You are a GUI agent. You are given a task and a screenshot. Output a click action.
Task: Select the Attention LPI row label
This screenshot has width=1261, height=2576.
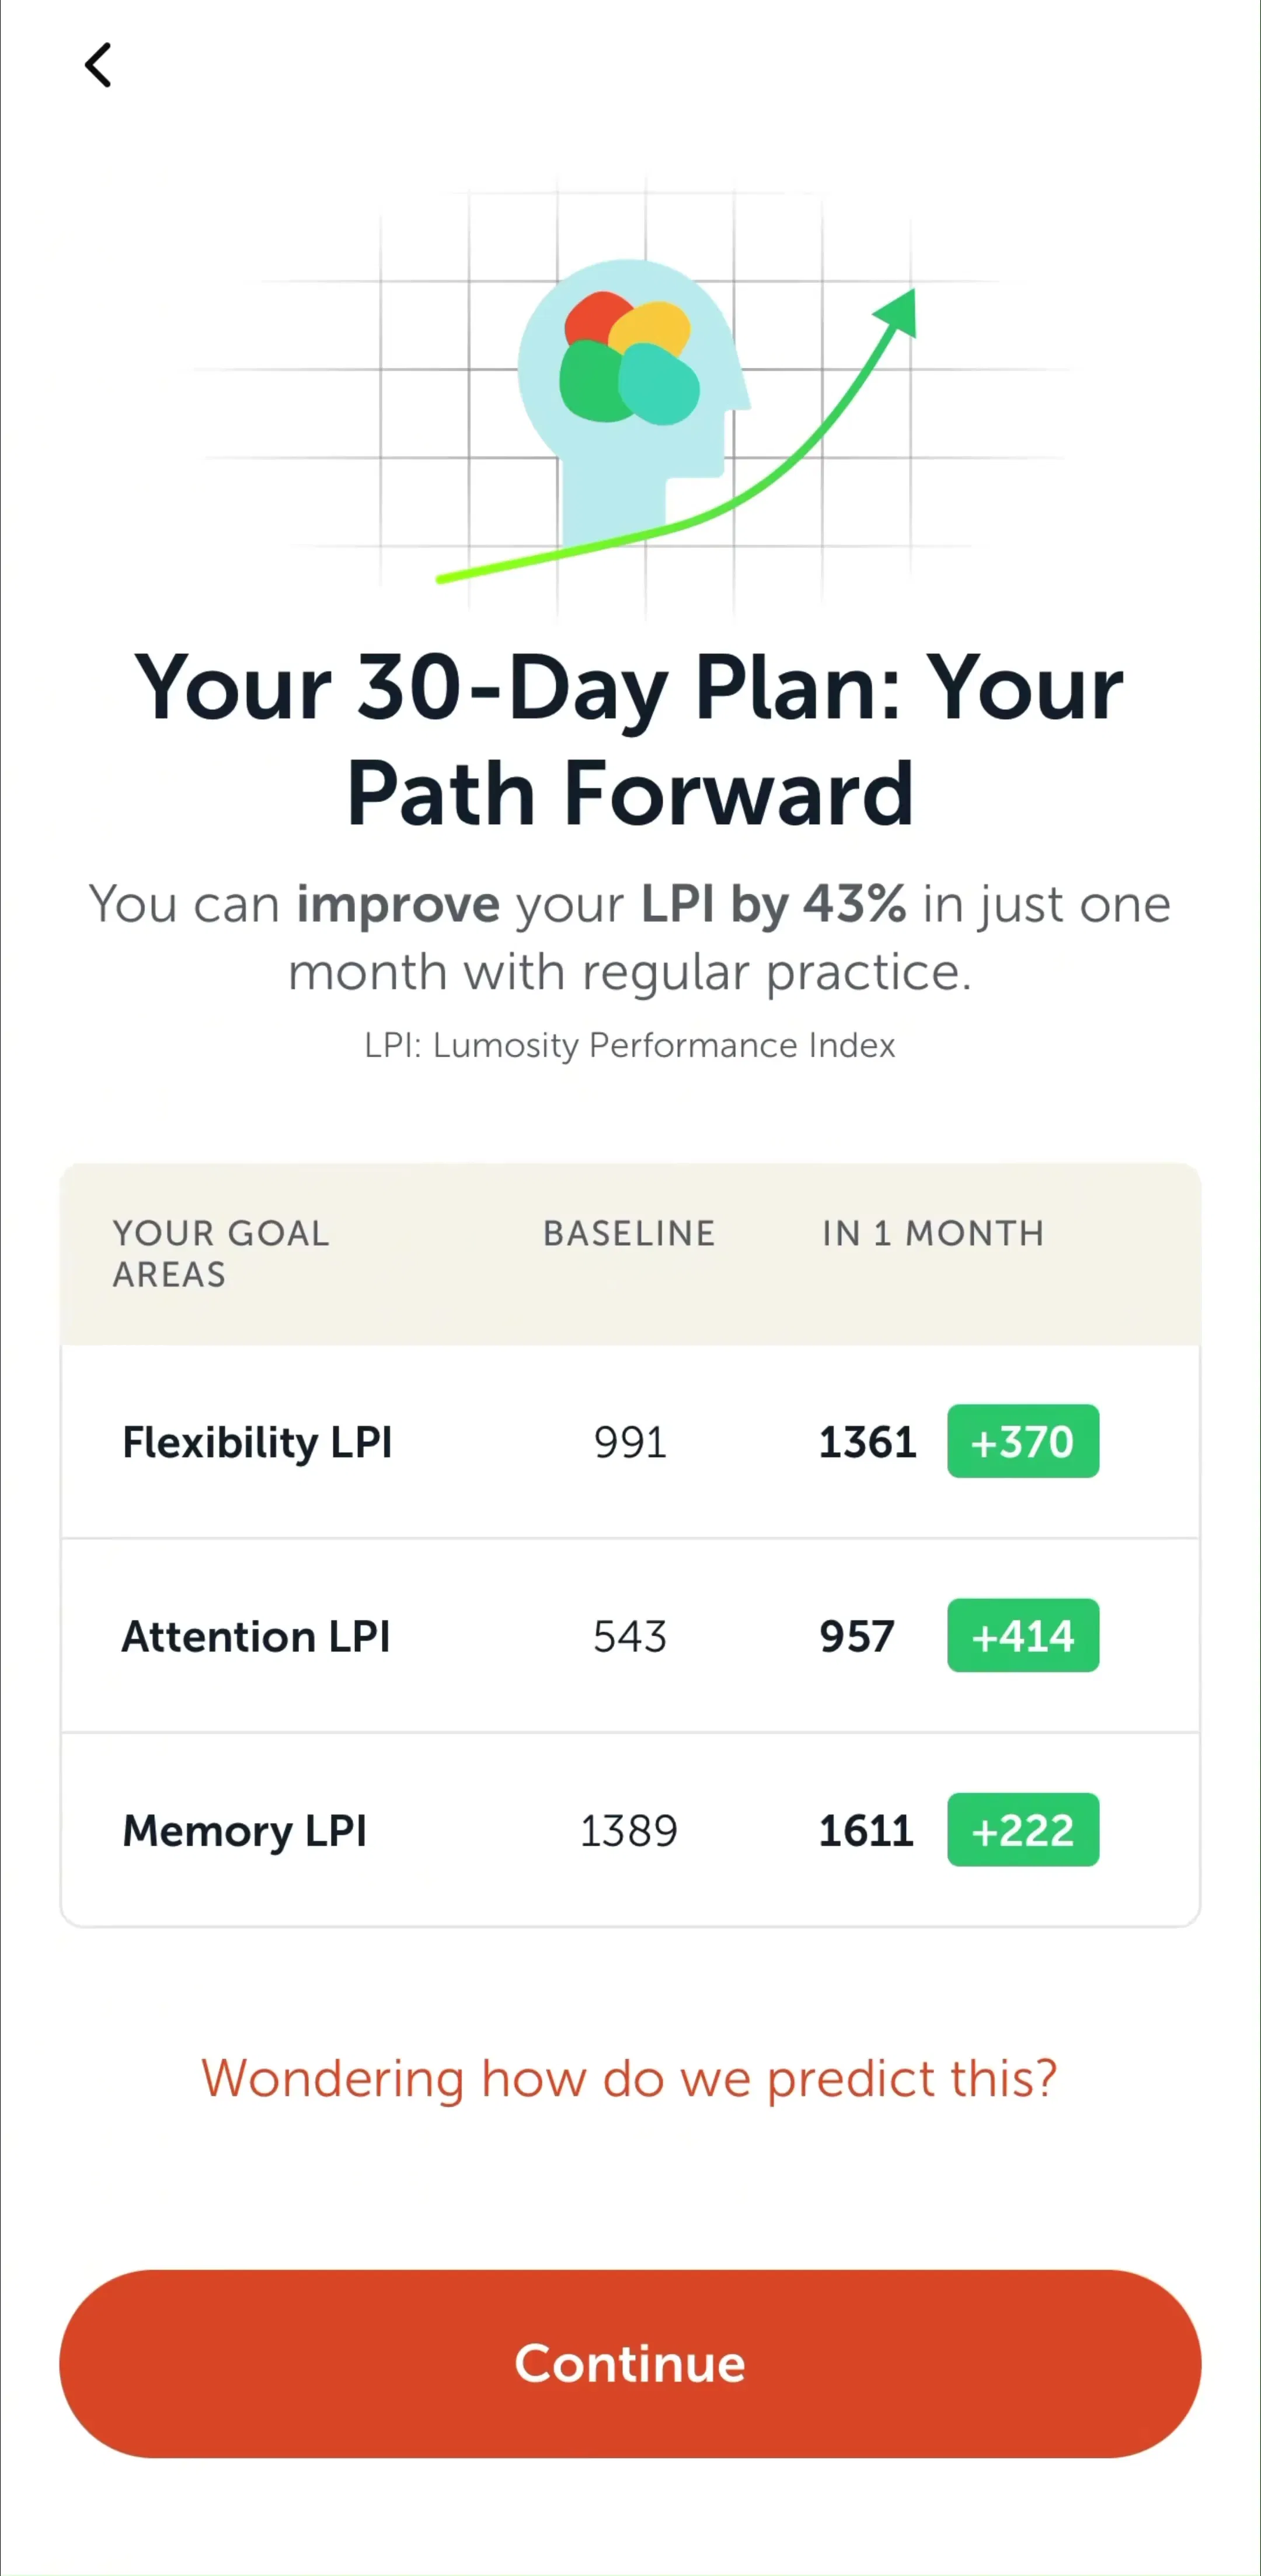(256, 1636)
